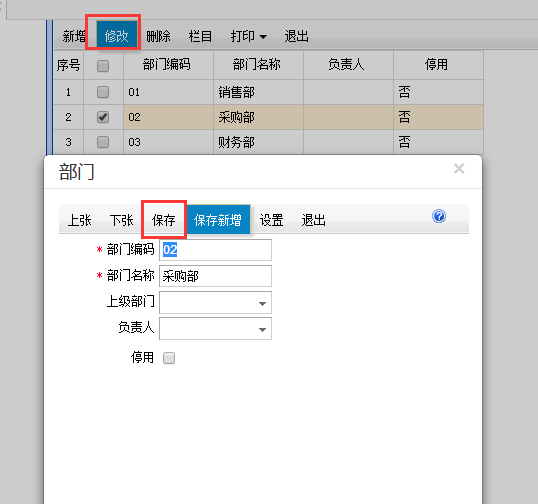Click the 部门编码 column header
Viewport: 538px width, 504px height.
click(x=168, y=65)
